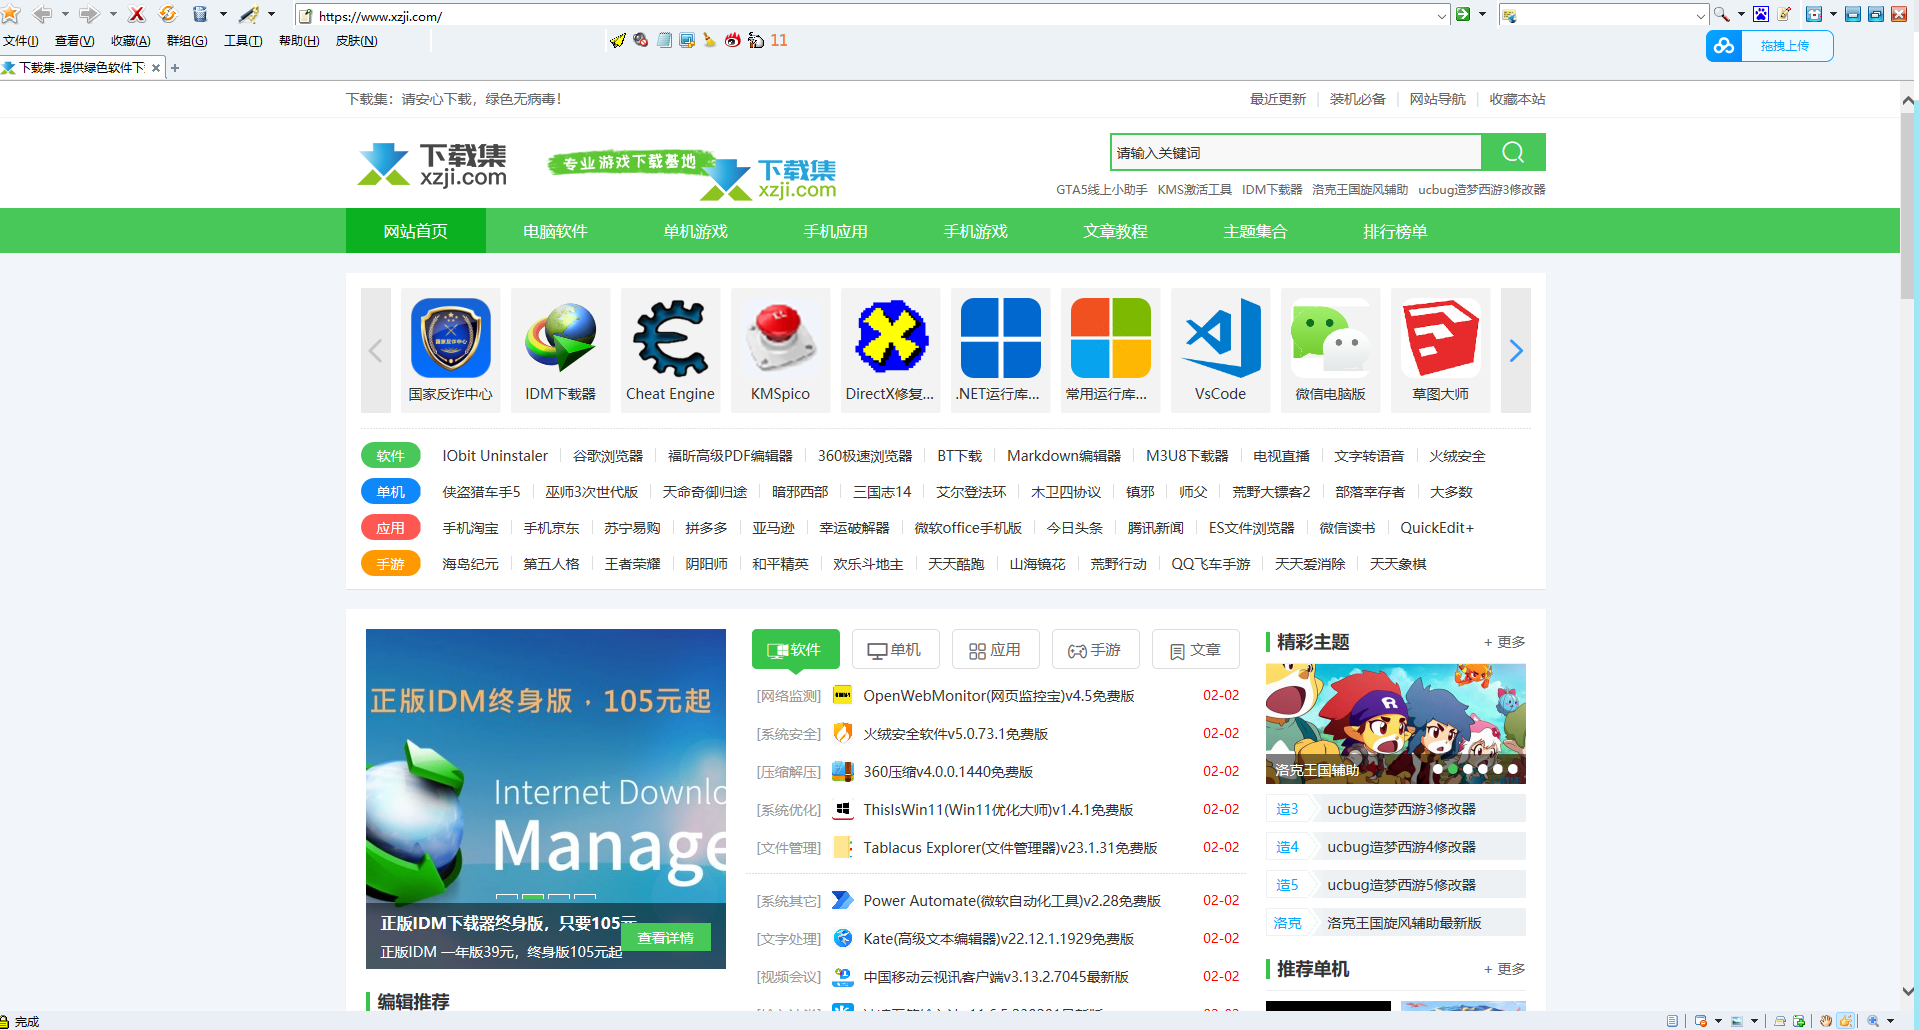Select the 排行榜单 navigation tab
Viewport: 1919px width, 1030px height.
click(1395, 231)
